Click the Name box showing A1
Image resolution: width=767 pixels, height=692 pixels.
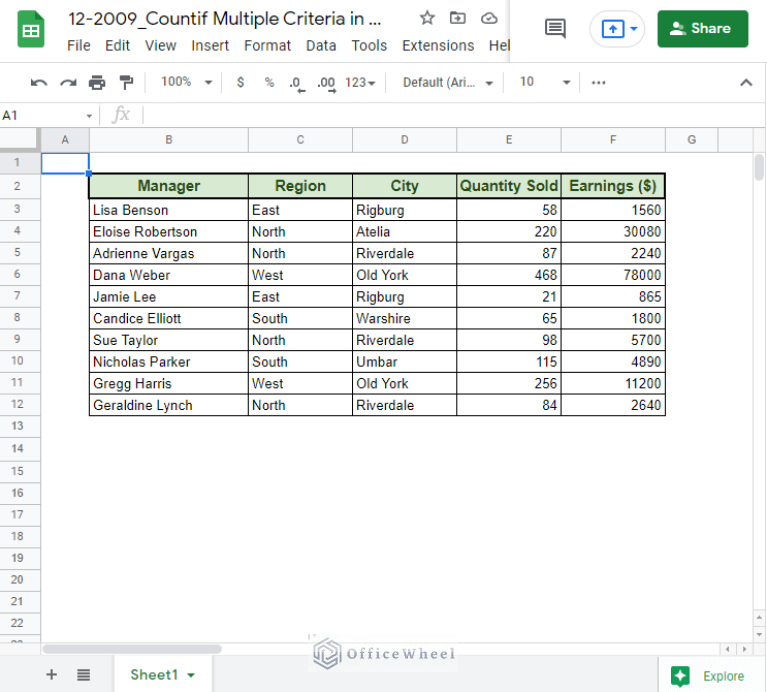(x=47, y=115)
